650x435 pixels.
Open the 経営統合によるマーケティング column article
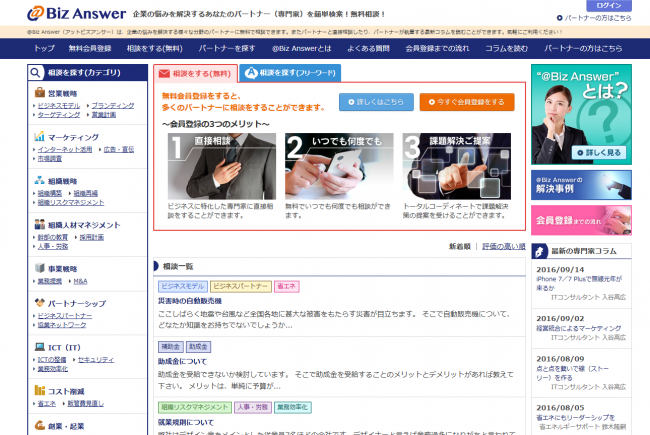tap(578, 328)
